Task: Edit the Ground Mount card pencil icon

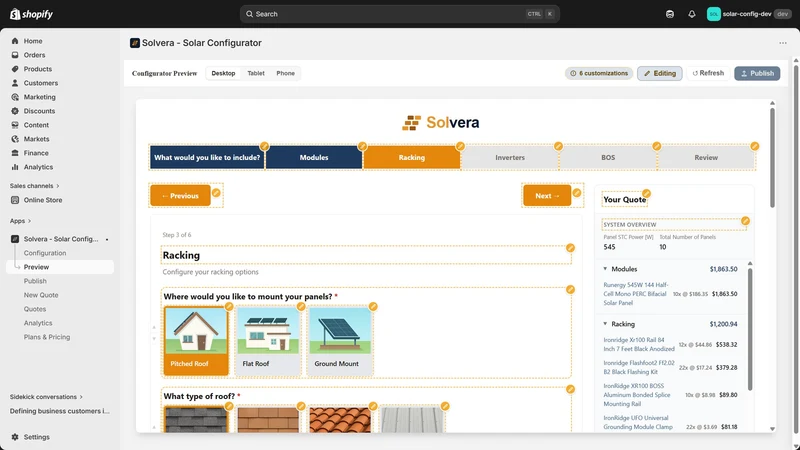Action: (373, 307)
